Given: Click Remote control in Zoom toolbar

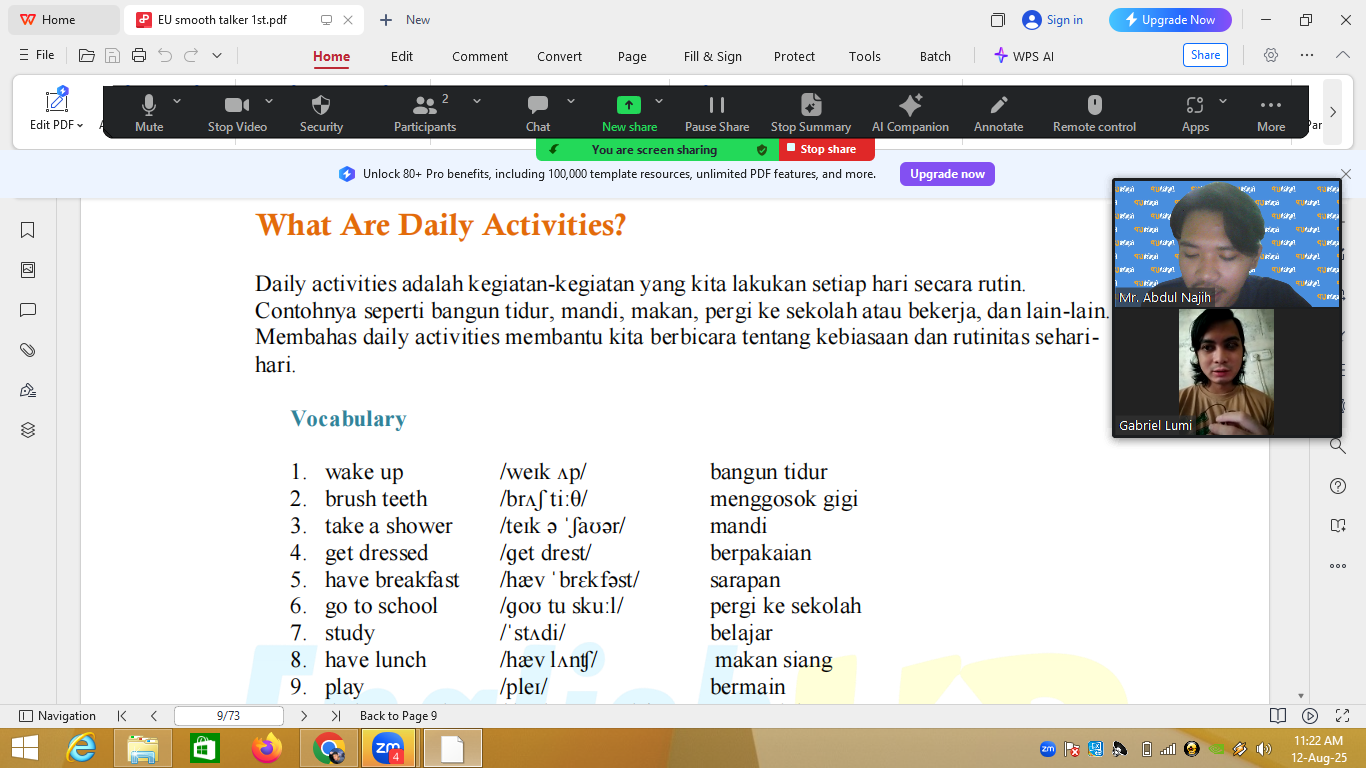Looking at the screenshot, I should 1094,112.
